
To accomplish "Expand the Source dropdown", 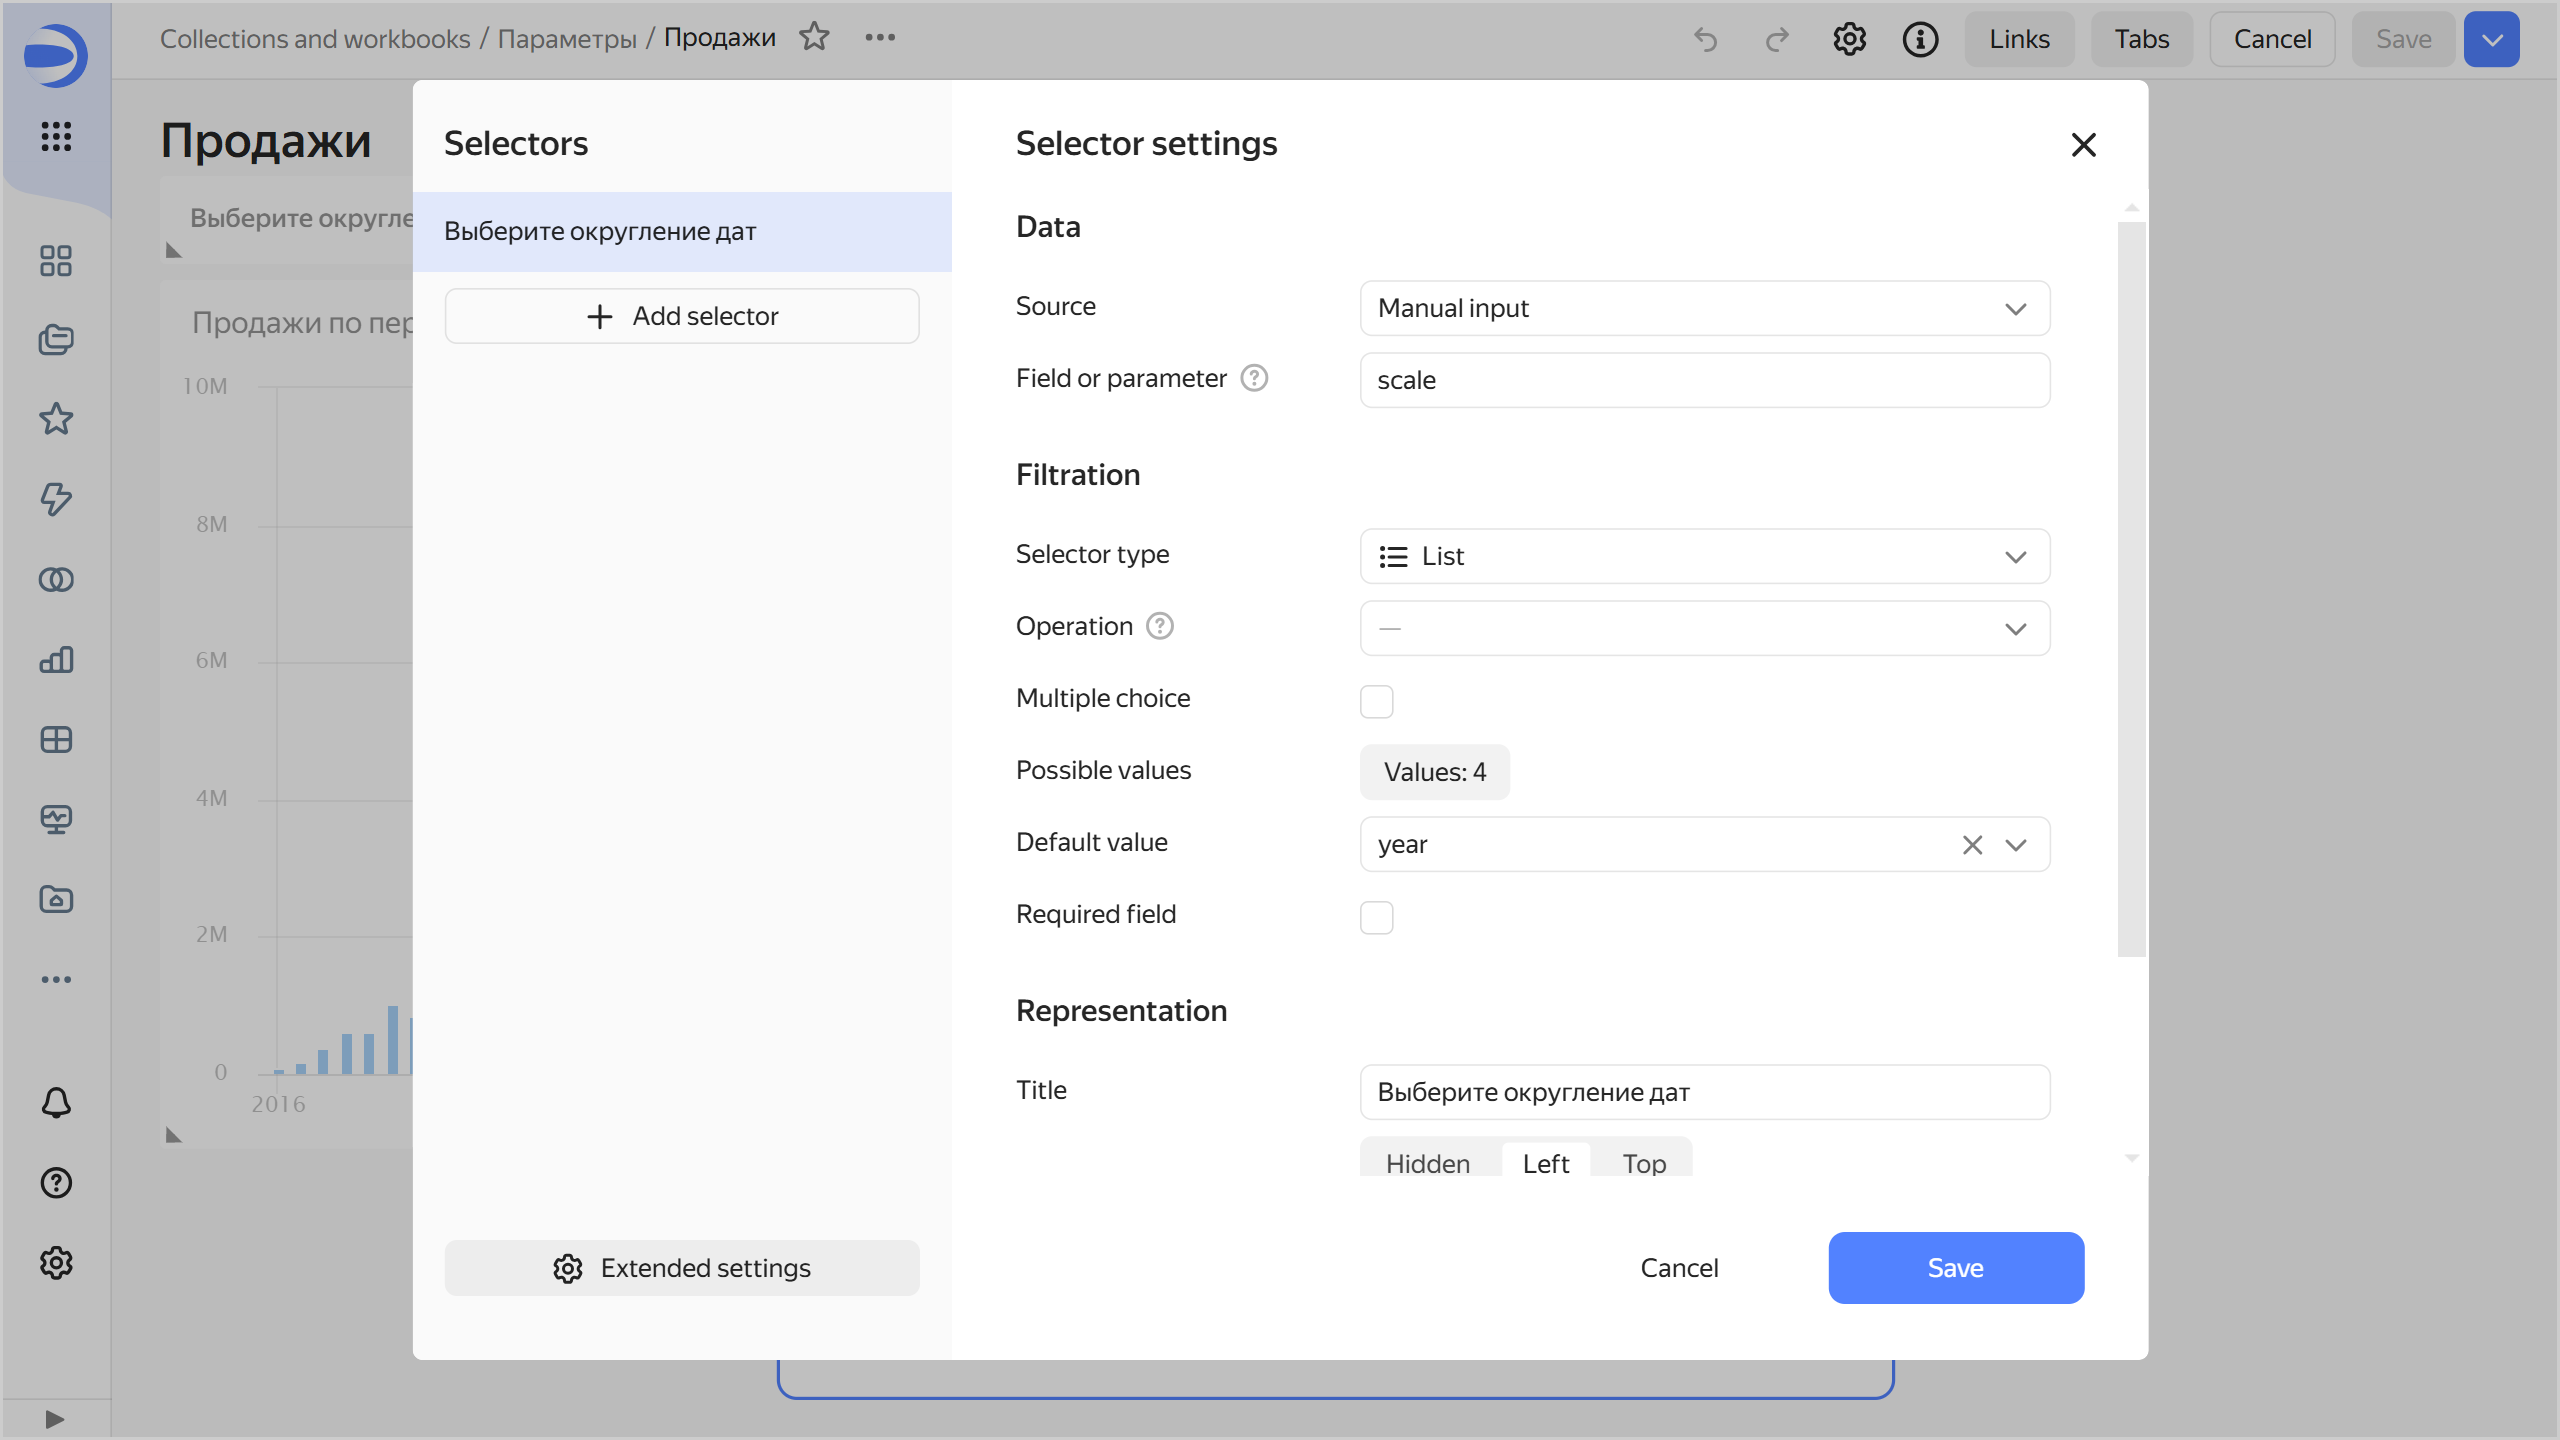I will pyautogui.click(x=1704, y=308).
